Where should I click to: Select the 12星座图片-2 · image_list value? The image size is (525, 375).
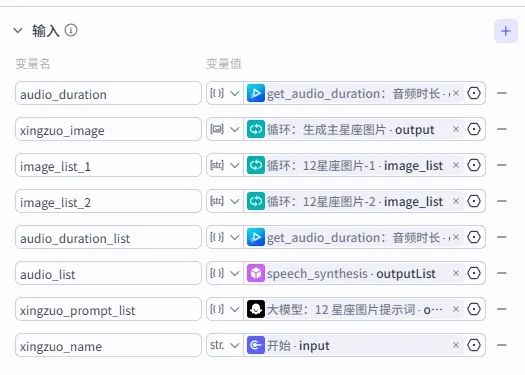[x=355, y=202]
